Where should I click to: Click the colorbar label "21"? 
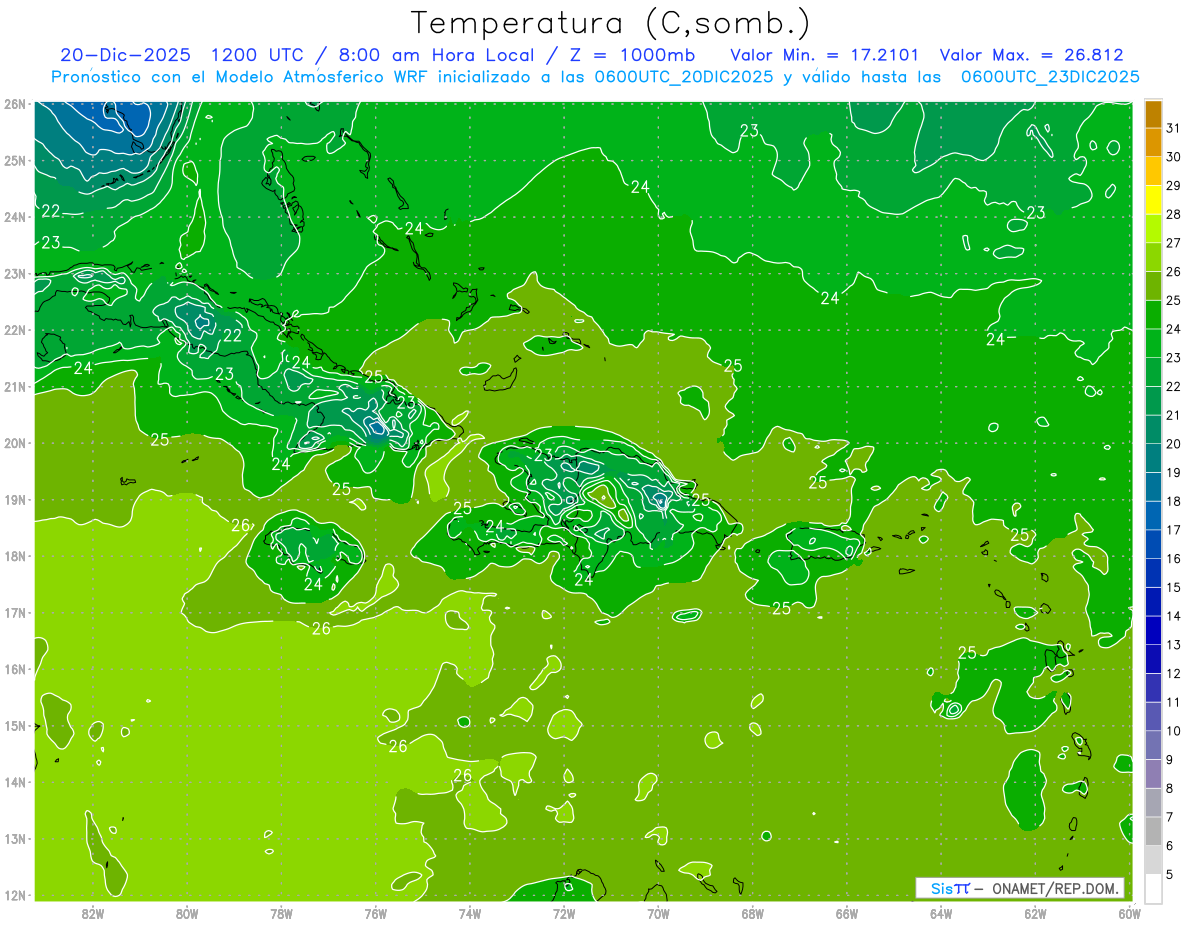pos(1173,415)
